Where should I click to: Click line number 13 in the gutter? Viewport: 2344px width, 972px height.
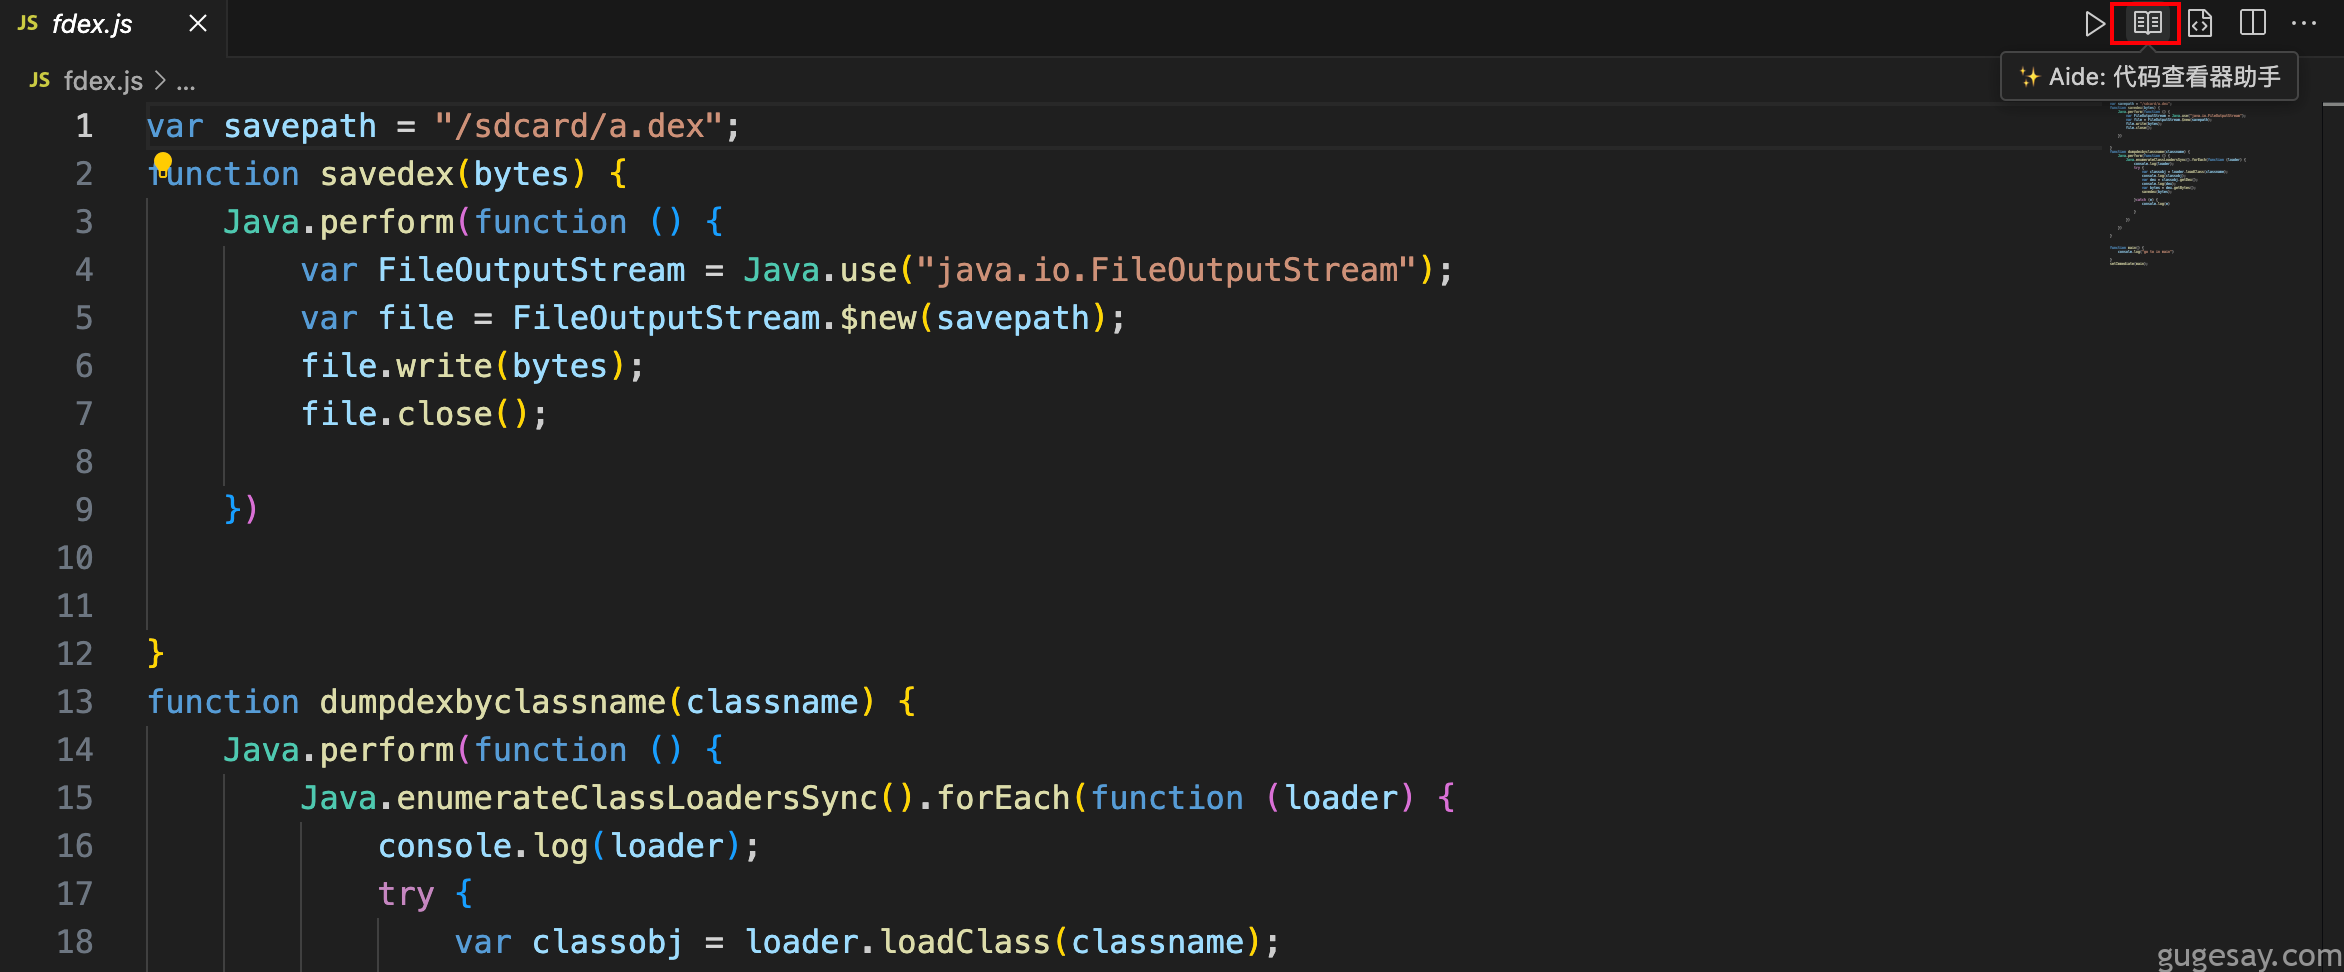[x=75, y=702]
